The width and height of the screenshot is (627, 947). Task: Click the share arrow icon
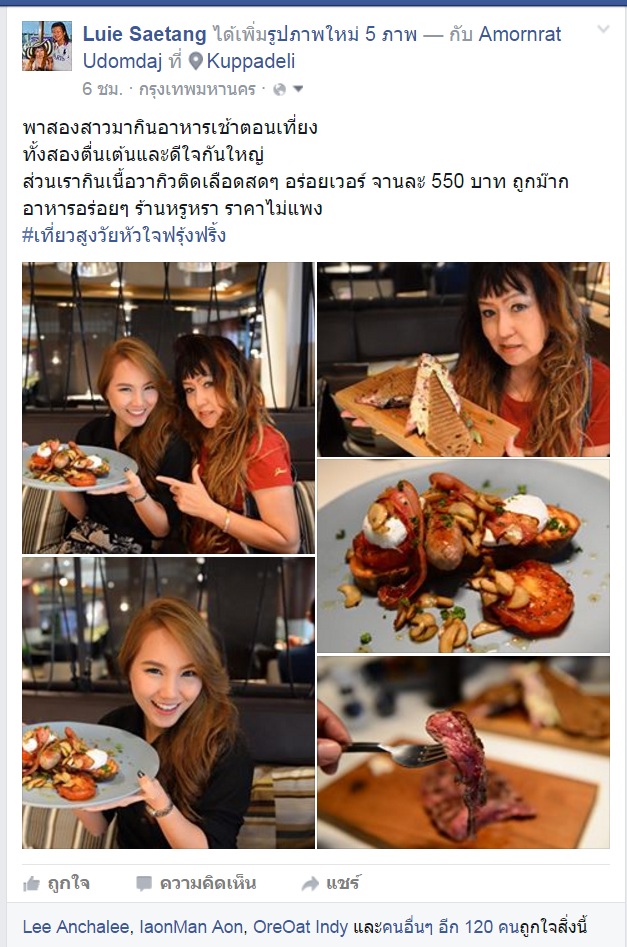[310, 884]
